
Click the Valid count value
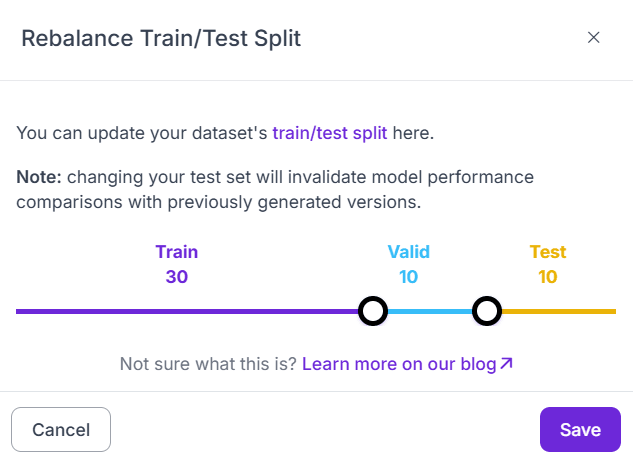point(408,277)
